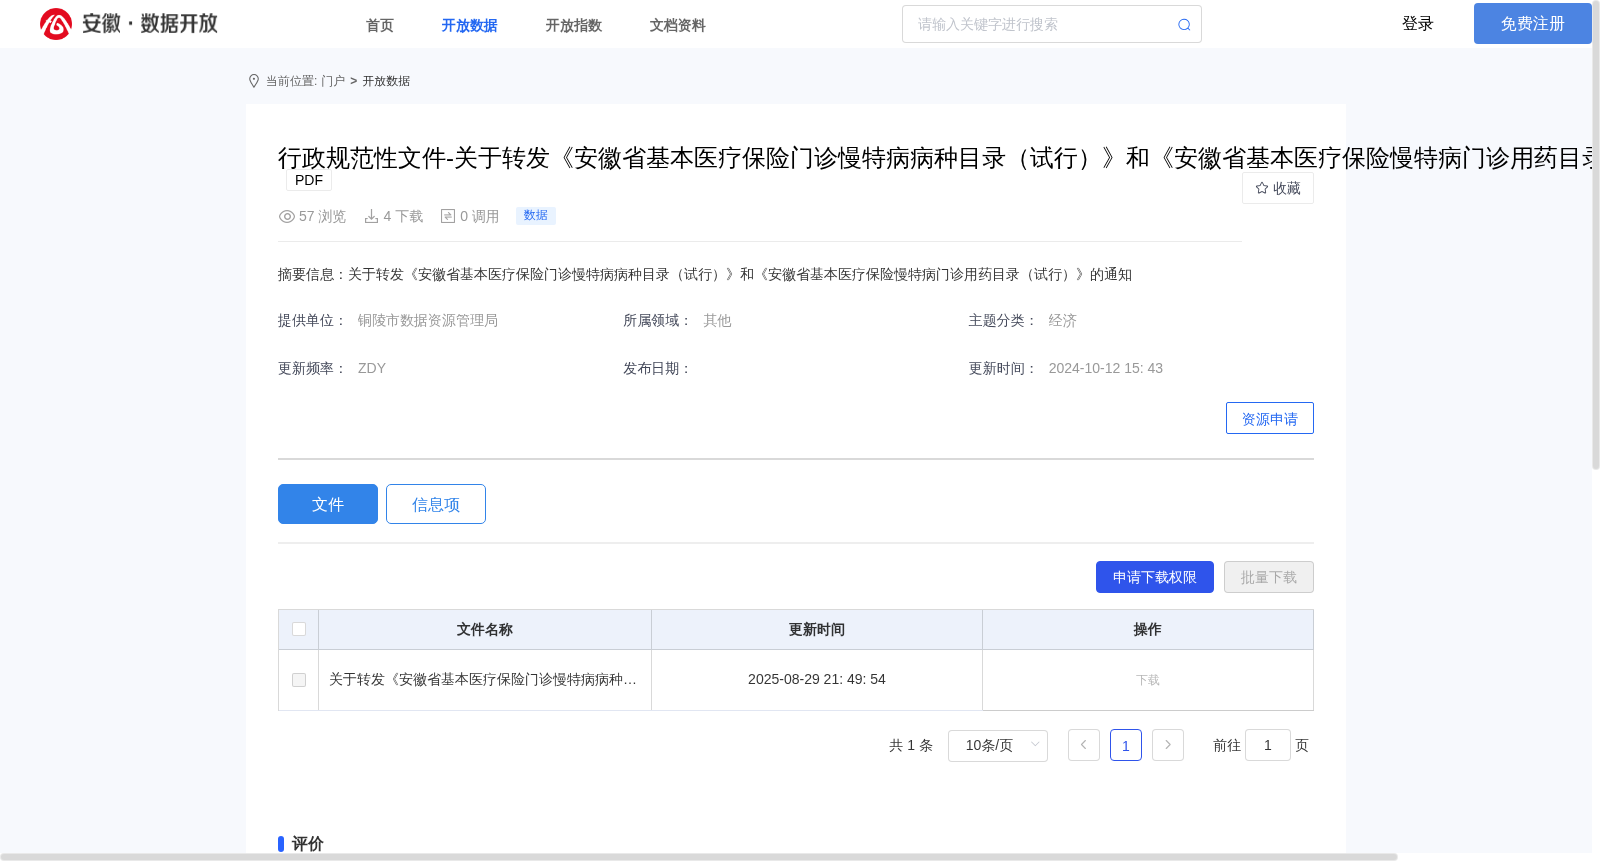Click the 操作 column header
1600x861 pixels.
pos(1148,629)
